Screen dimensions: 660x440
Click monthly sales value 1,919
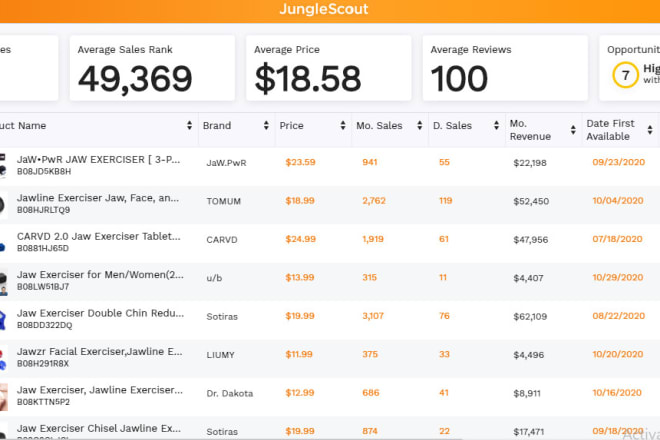click(x=373, y=239)
